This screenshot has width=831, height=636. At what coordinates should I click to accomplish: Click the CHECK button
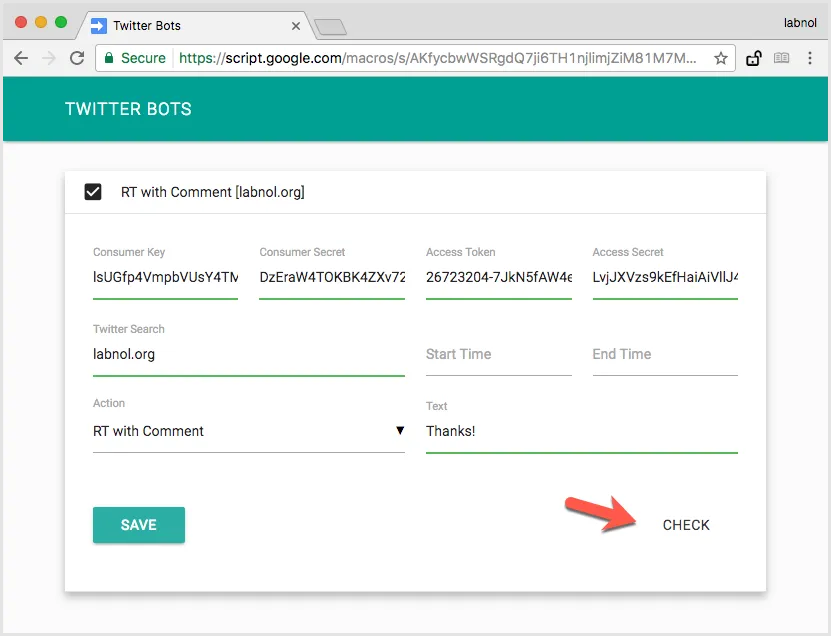tap(686, 525)
